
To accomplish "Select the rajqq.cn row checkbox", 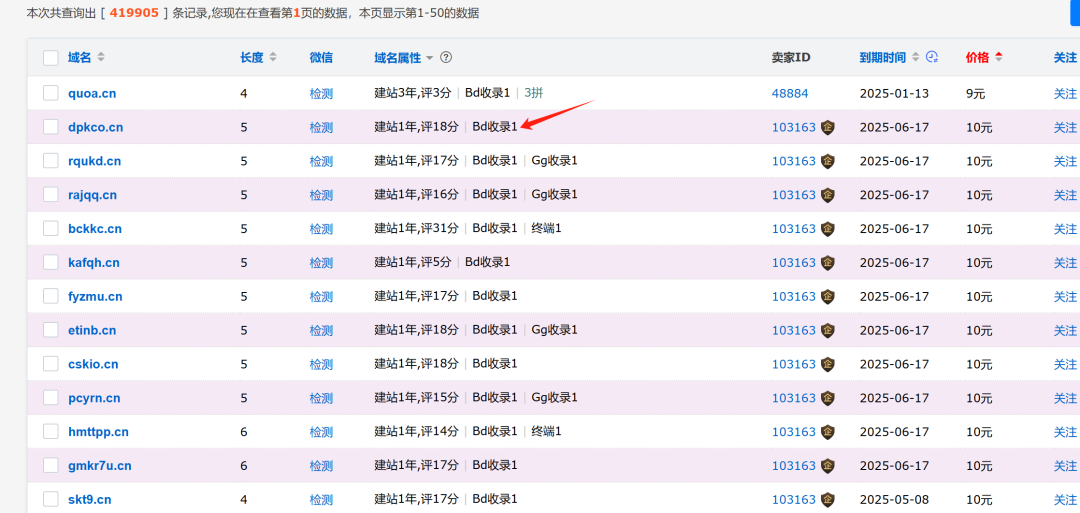I will pos(50,194).
